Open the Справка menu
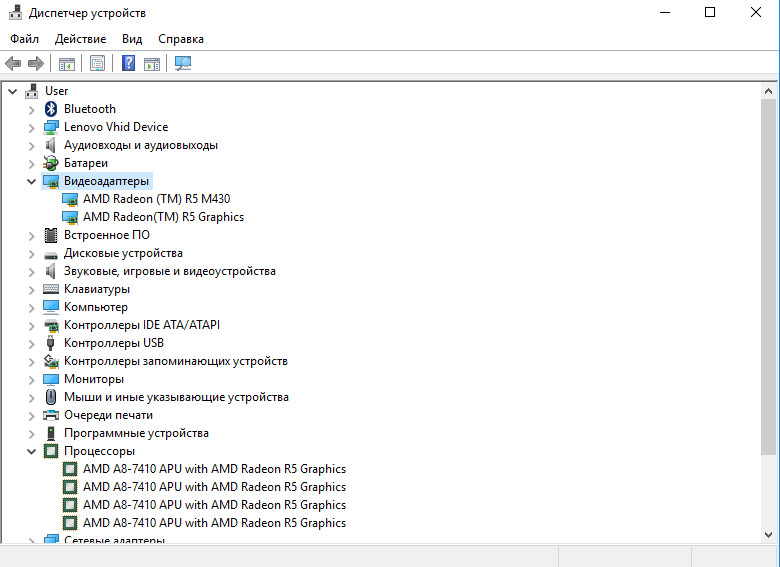 (x=181, y=39)
